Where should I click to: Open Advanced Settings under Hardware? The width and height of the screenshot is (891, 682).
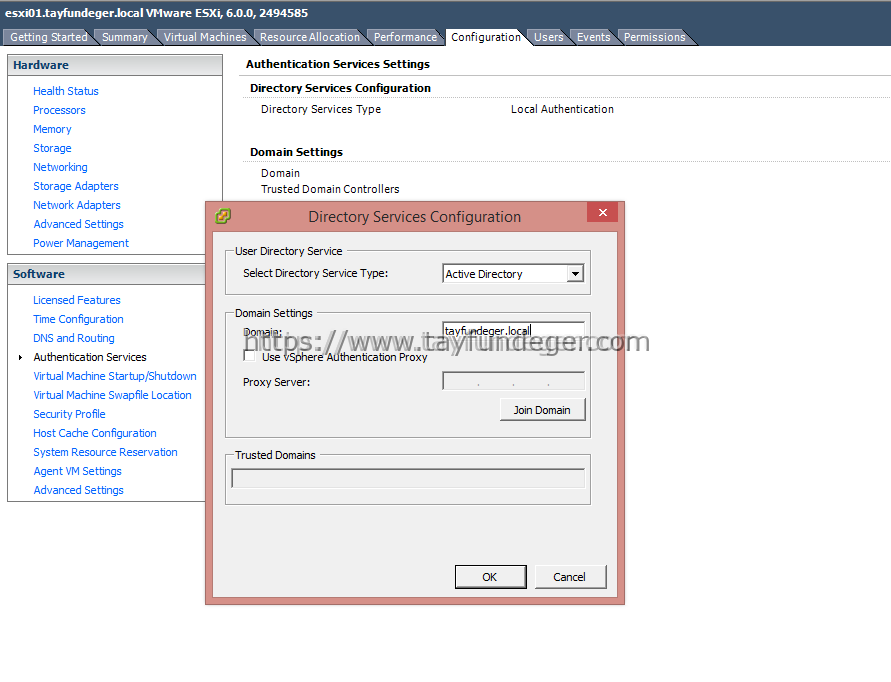(78, 224)
